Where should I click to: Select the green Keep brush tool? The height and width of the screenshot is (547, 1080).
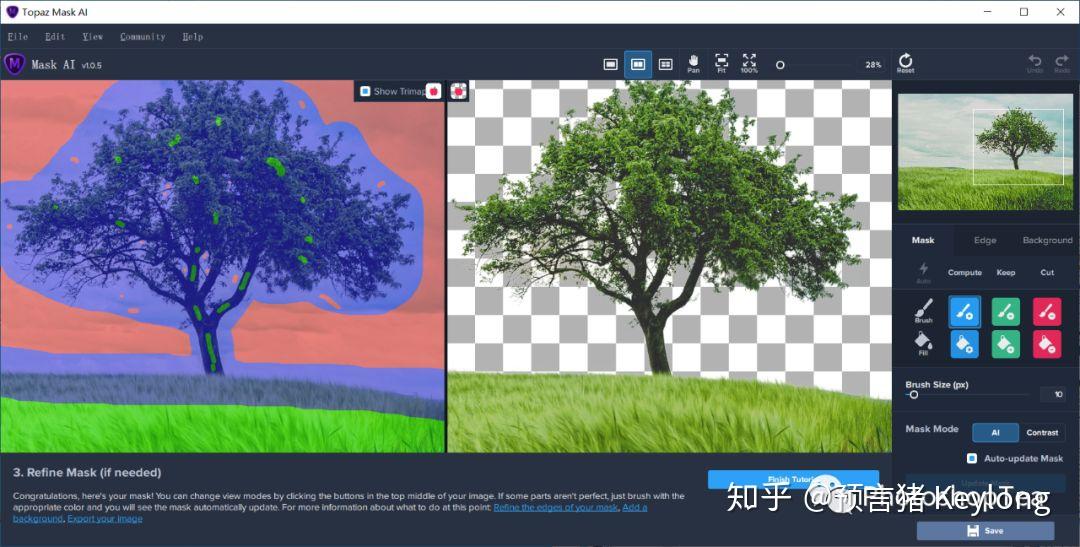pos(1006,311)
